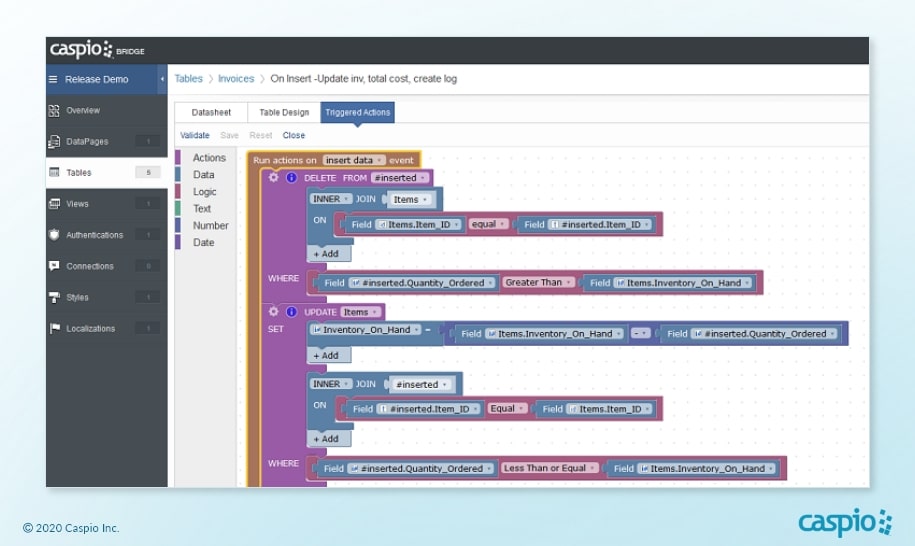Viewport: 915px width, 546px height.
Task: Switch to the Table Design tab
Action: (x=284, y=112)
